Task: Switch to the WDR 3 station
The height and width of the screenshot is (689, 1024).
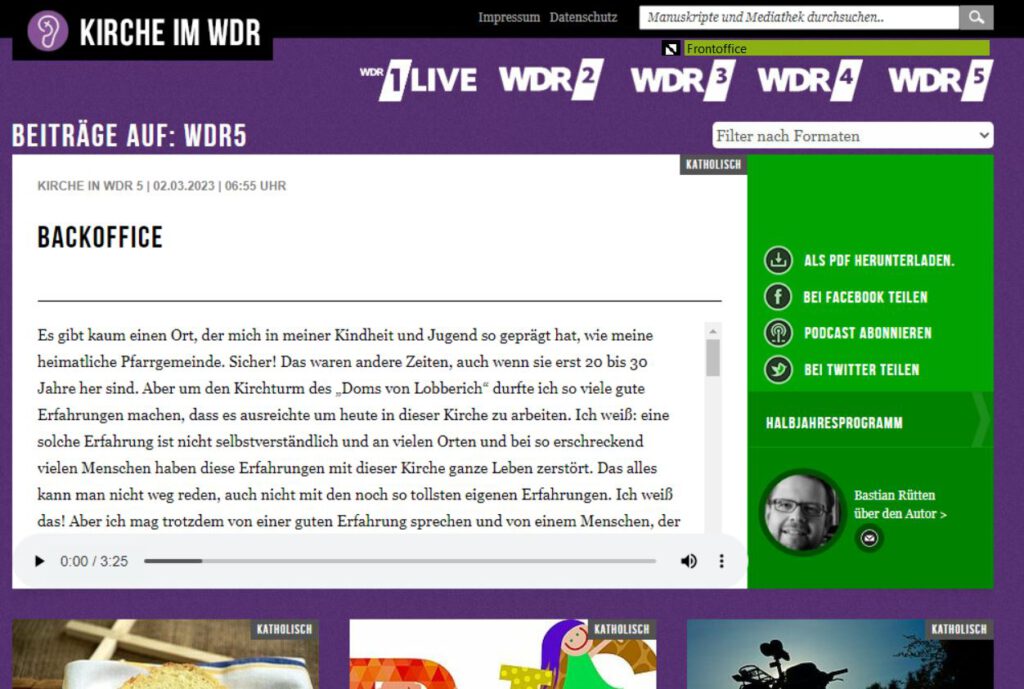Action: click(x=683, y=80)
